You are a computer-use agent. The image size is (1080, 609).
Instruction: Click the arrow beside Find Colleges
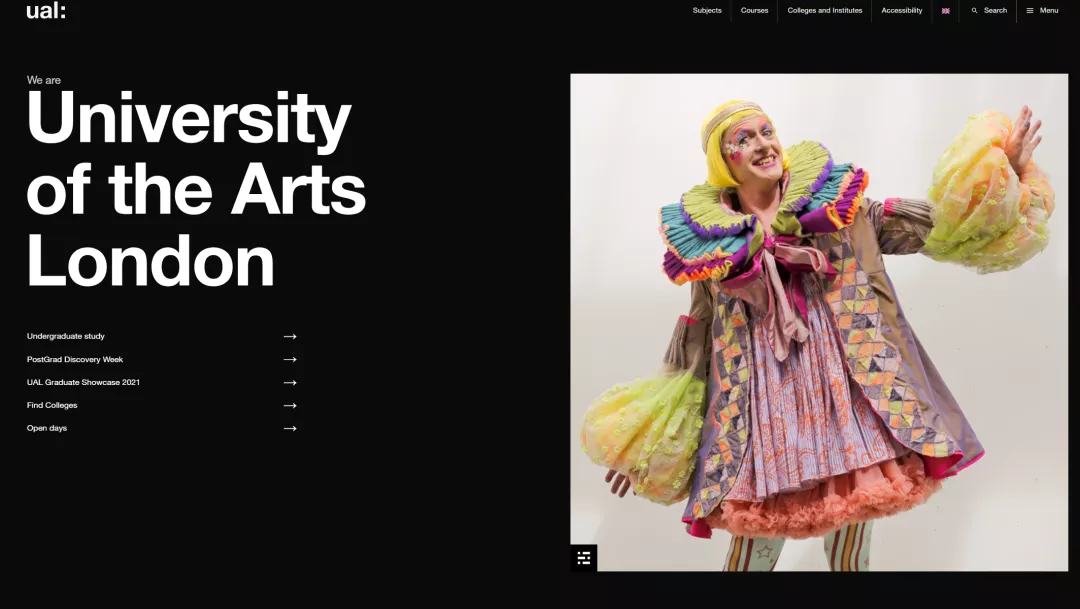[290, 406]
